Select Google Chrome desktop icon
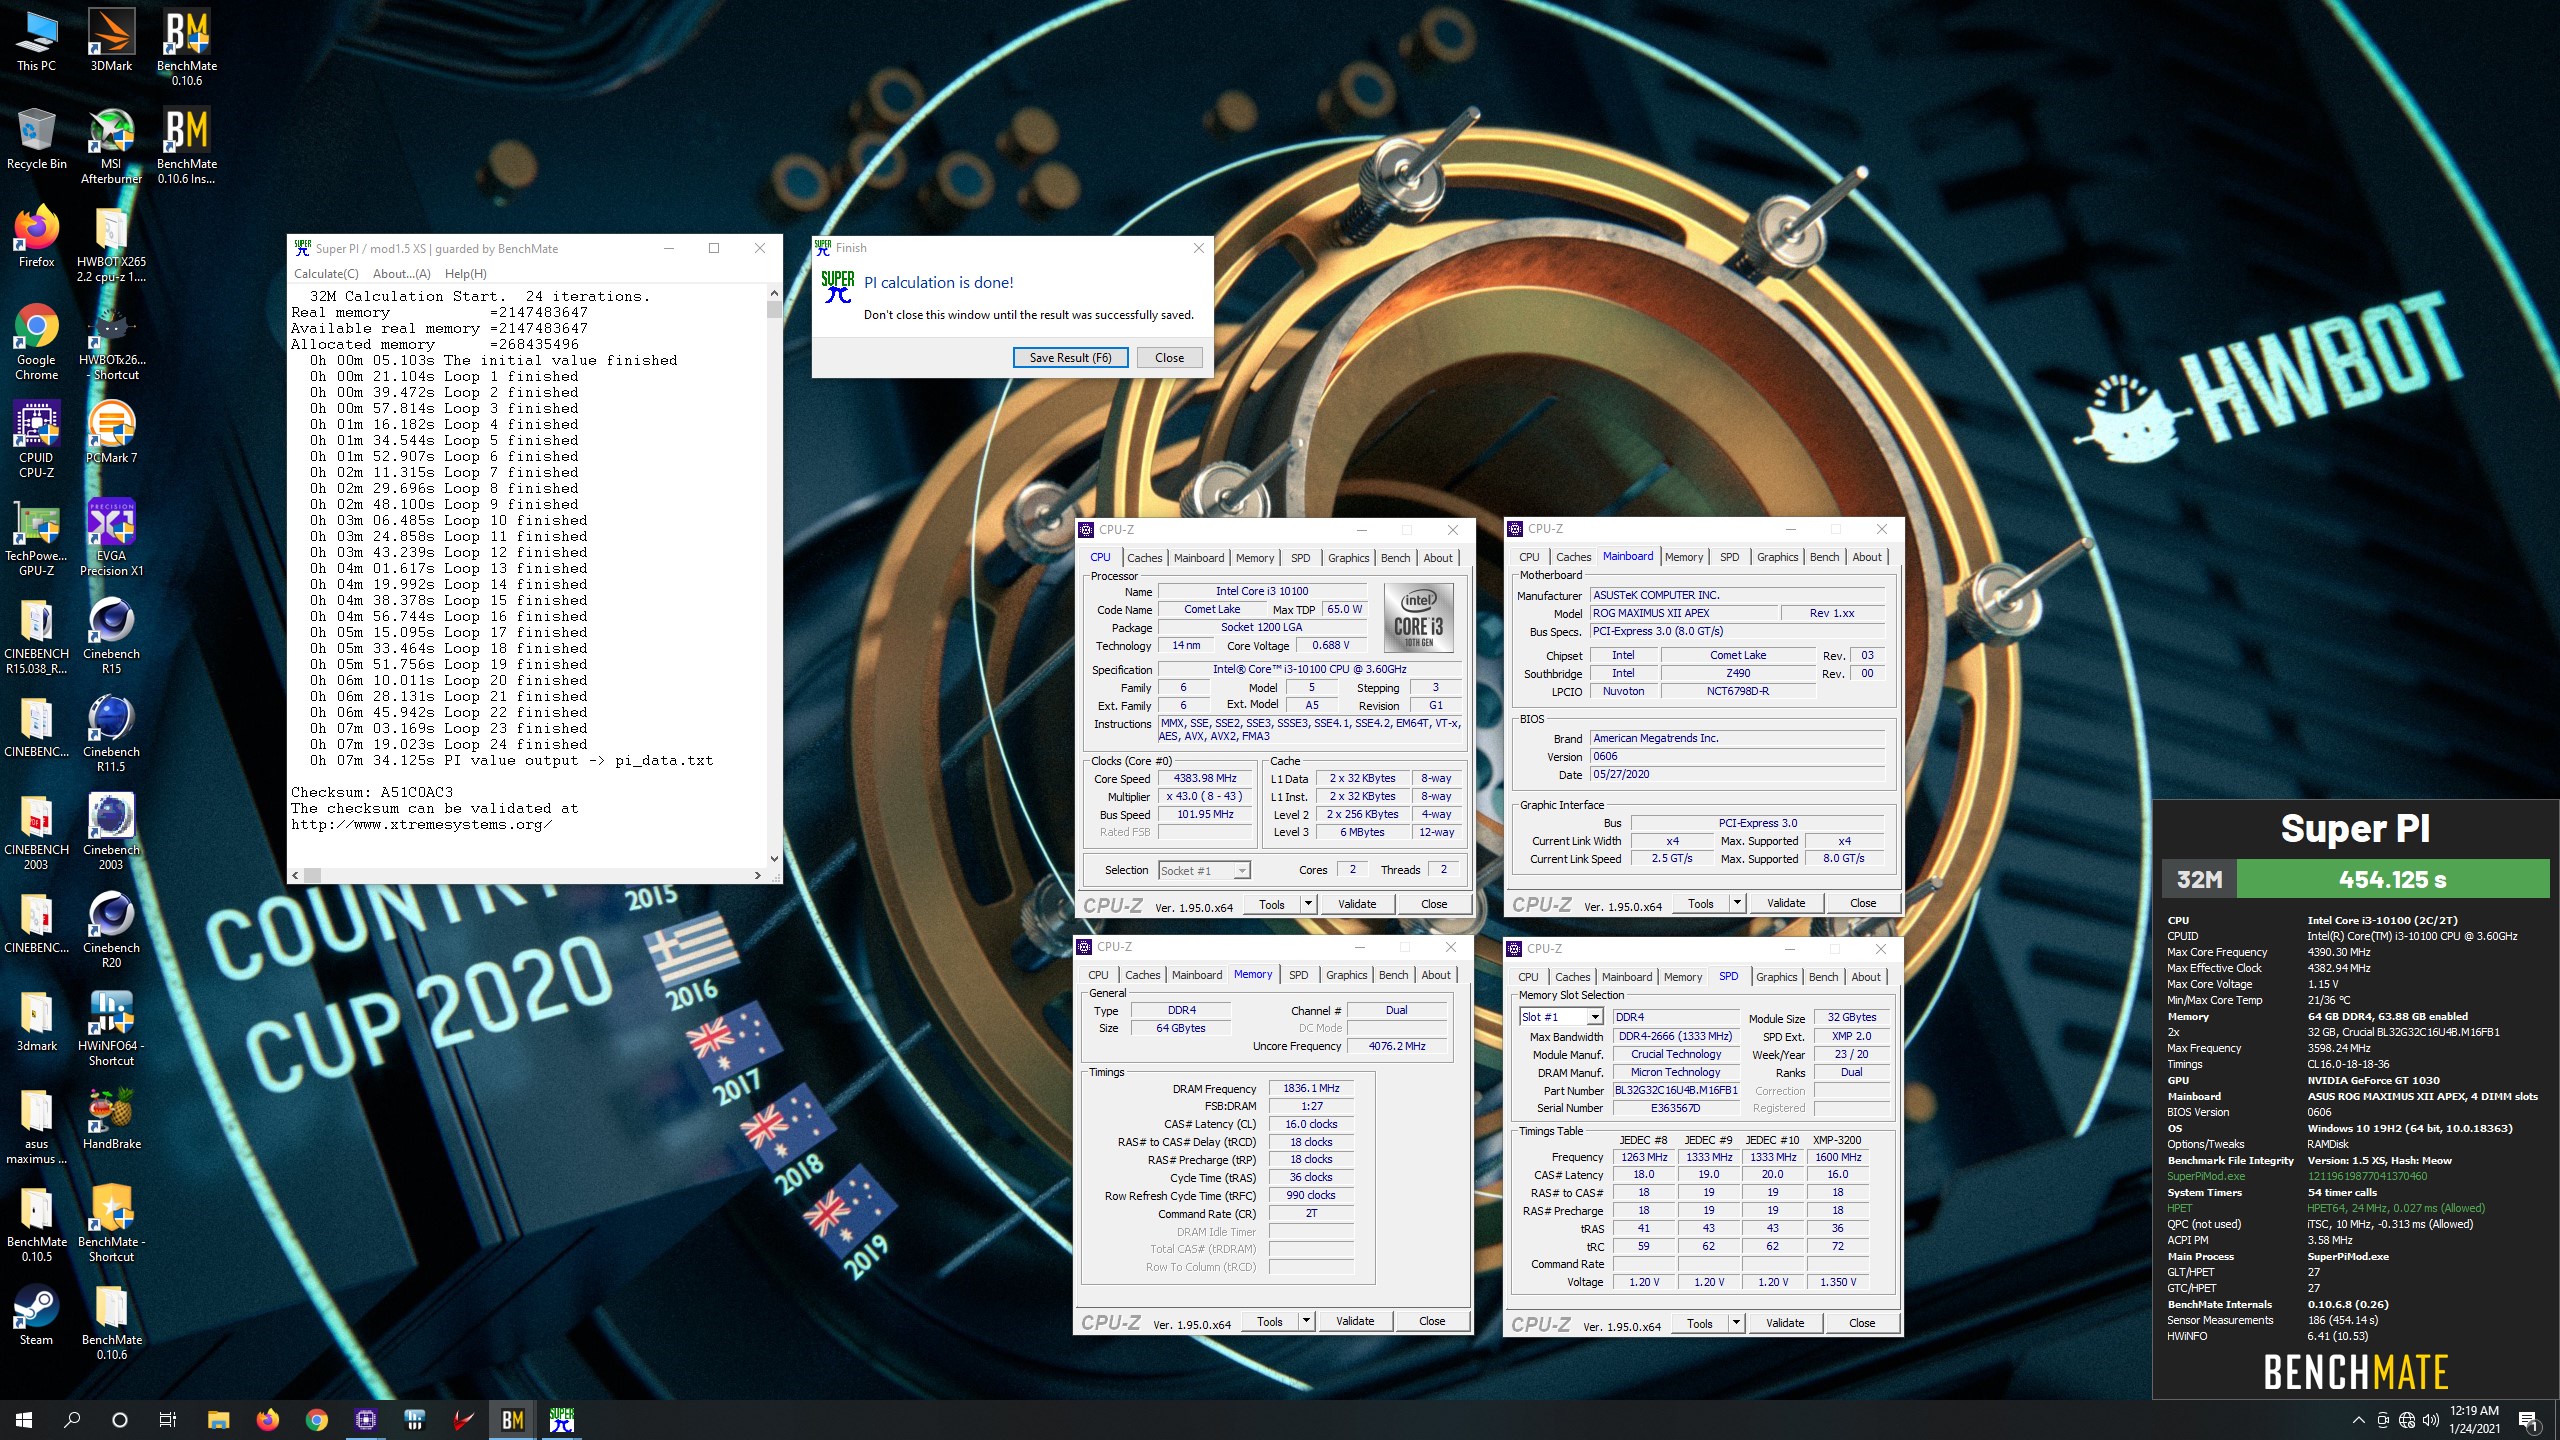This screenshot has height=1440, width=2560. tap(36, 341)
